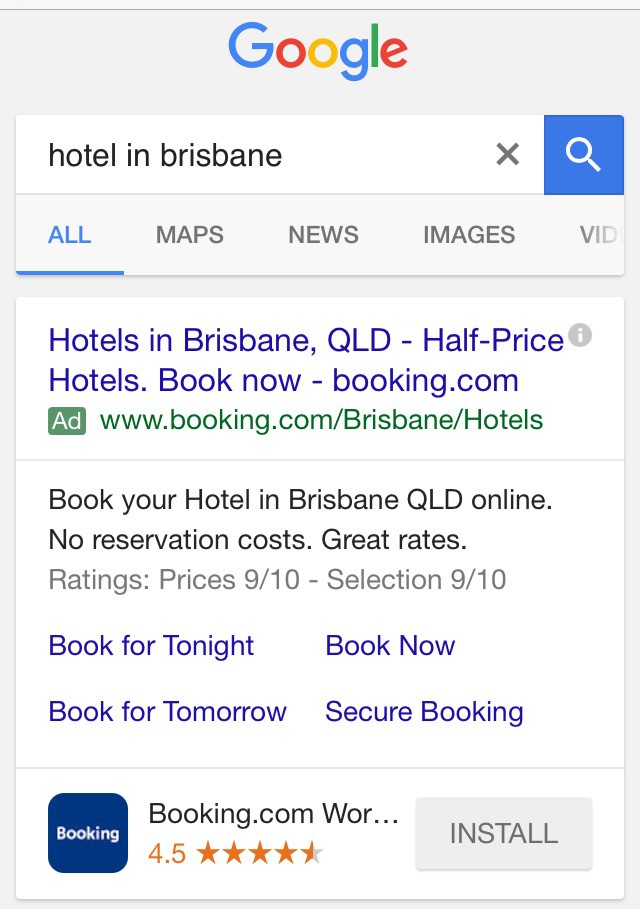Click the blue search magnifier button
The image size is (640, 909).
pyautogui.click(x=583, y=155)
